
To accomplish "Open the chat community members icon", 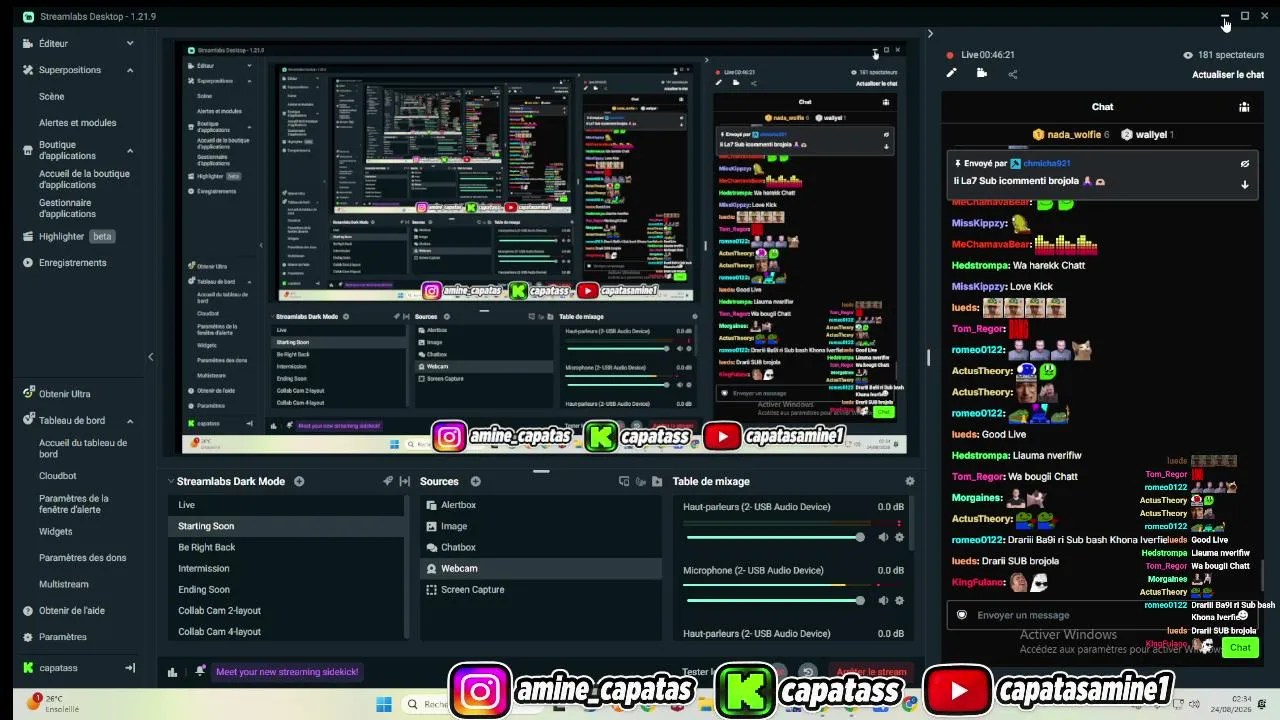I will click(x=1244, y=107).
